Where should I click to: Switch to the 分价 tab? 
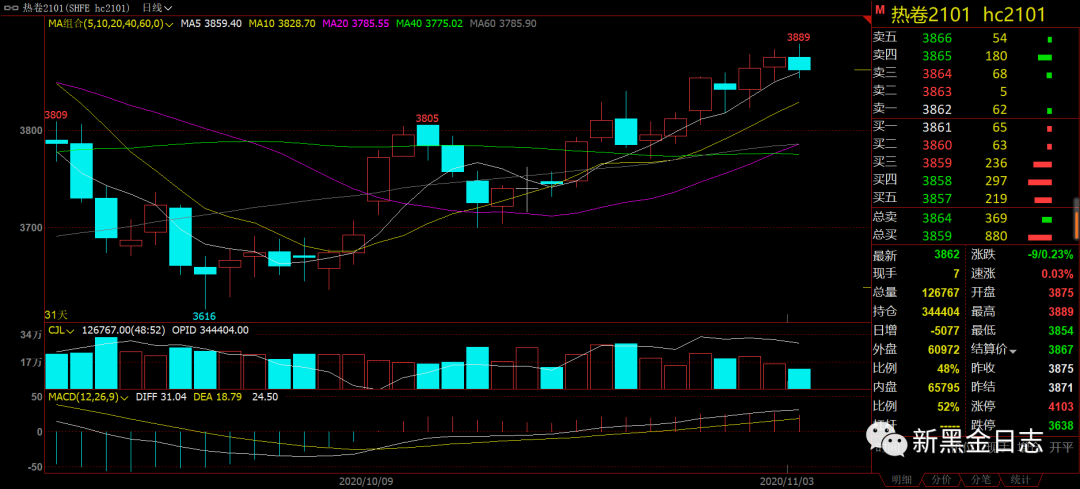pyautogui.click(x=941, y=479)
